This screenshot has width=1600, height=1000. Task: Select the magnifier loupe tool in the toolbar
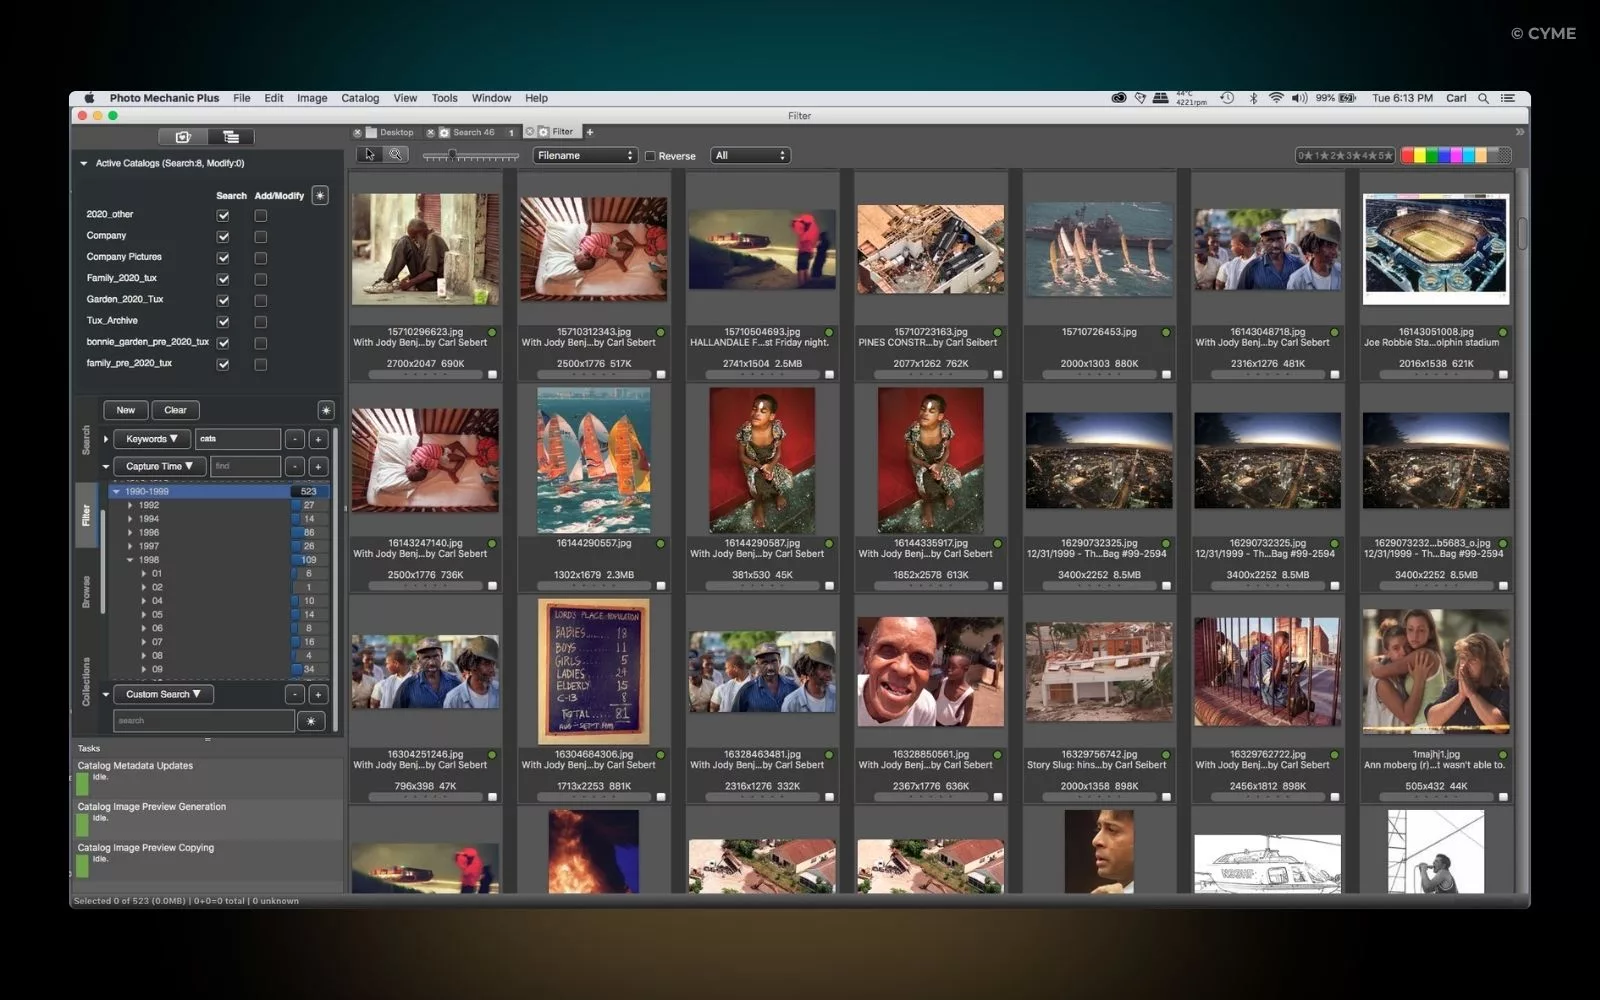tap(396, 154)
